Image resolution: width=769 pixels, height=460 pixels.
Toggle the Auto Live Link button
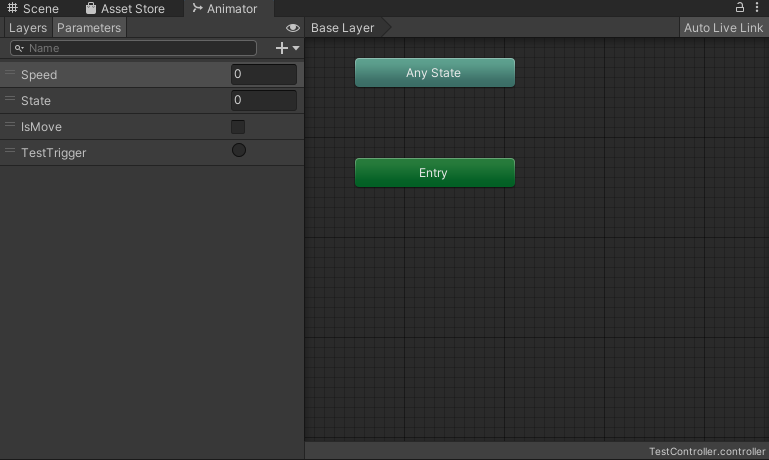723,28
